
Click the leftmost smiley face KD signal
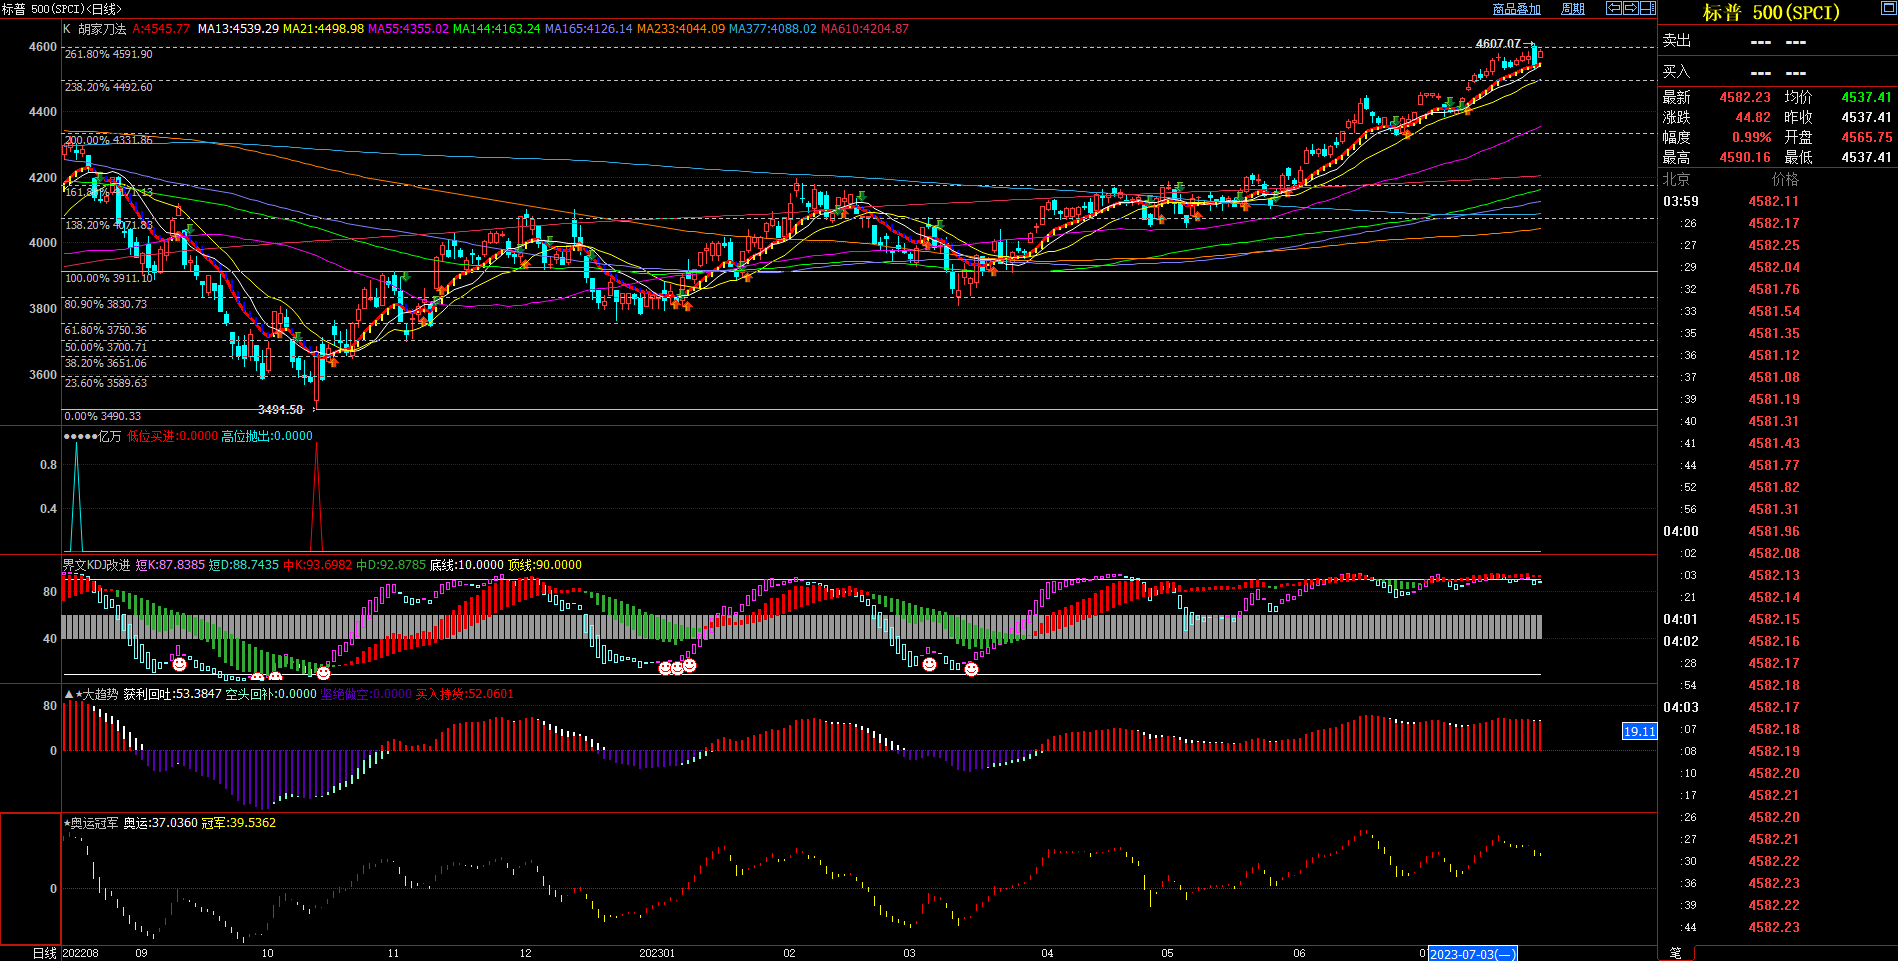(179, 664)
